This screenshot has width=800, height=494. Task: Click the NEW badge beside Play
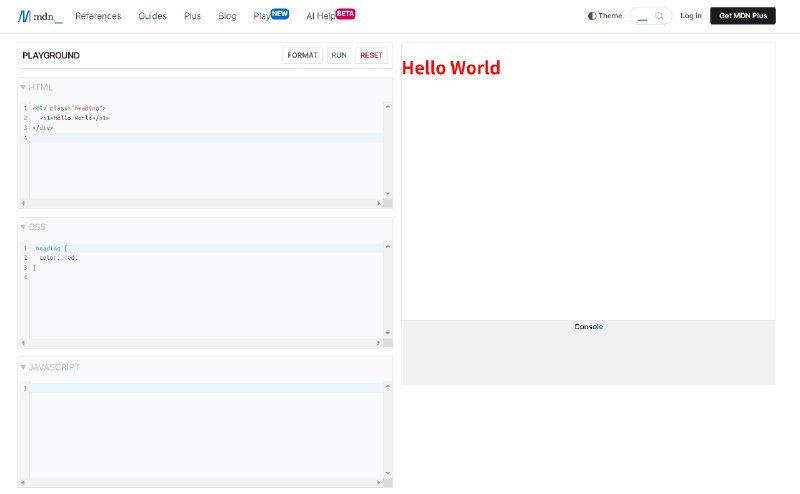click(279, 13)
